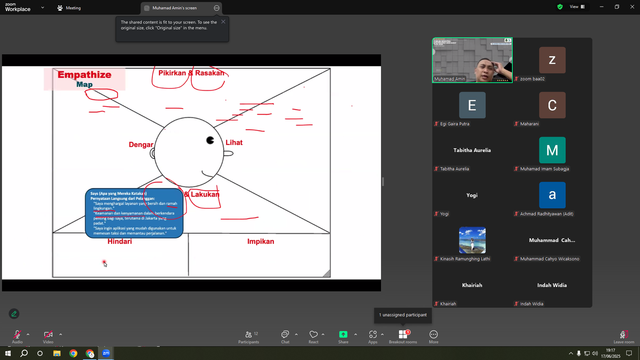This screenshot has width=640, height=360.
Task: Select the Maharani participant tile
Action: coord(552,105)
